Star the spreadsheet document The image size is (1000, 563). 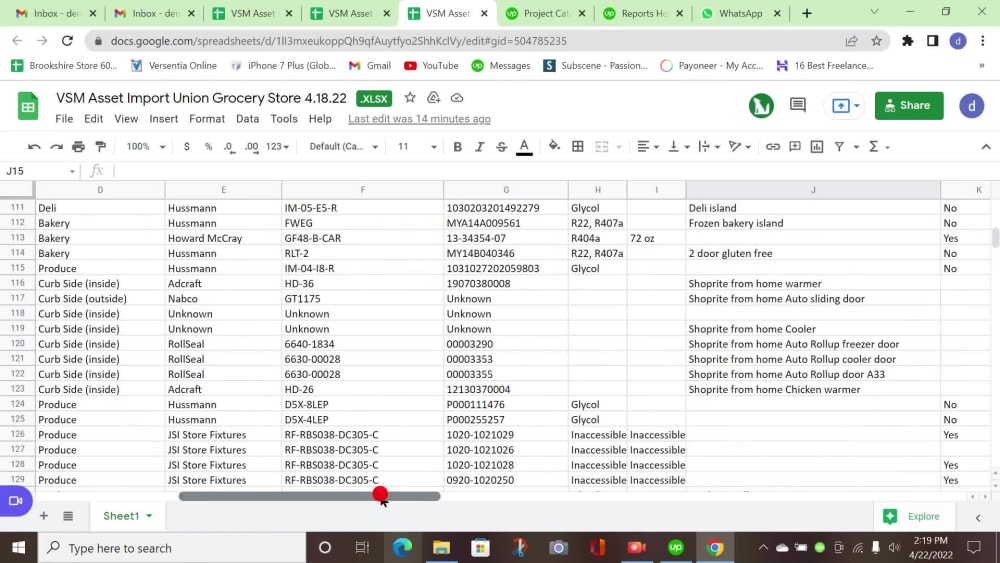pyautogui.click(x=410, y=98)
